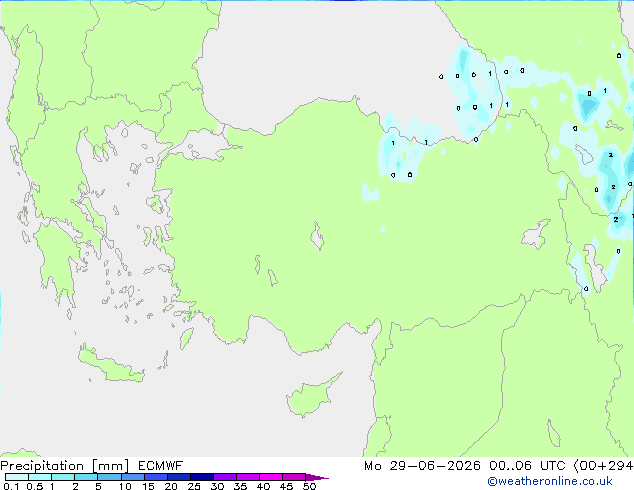Click the date '29-06-2026' text
The width and height of the screenshot is (634, 490).
coord(435,466)
